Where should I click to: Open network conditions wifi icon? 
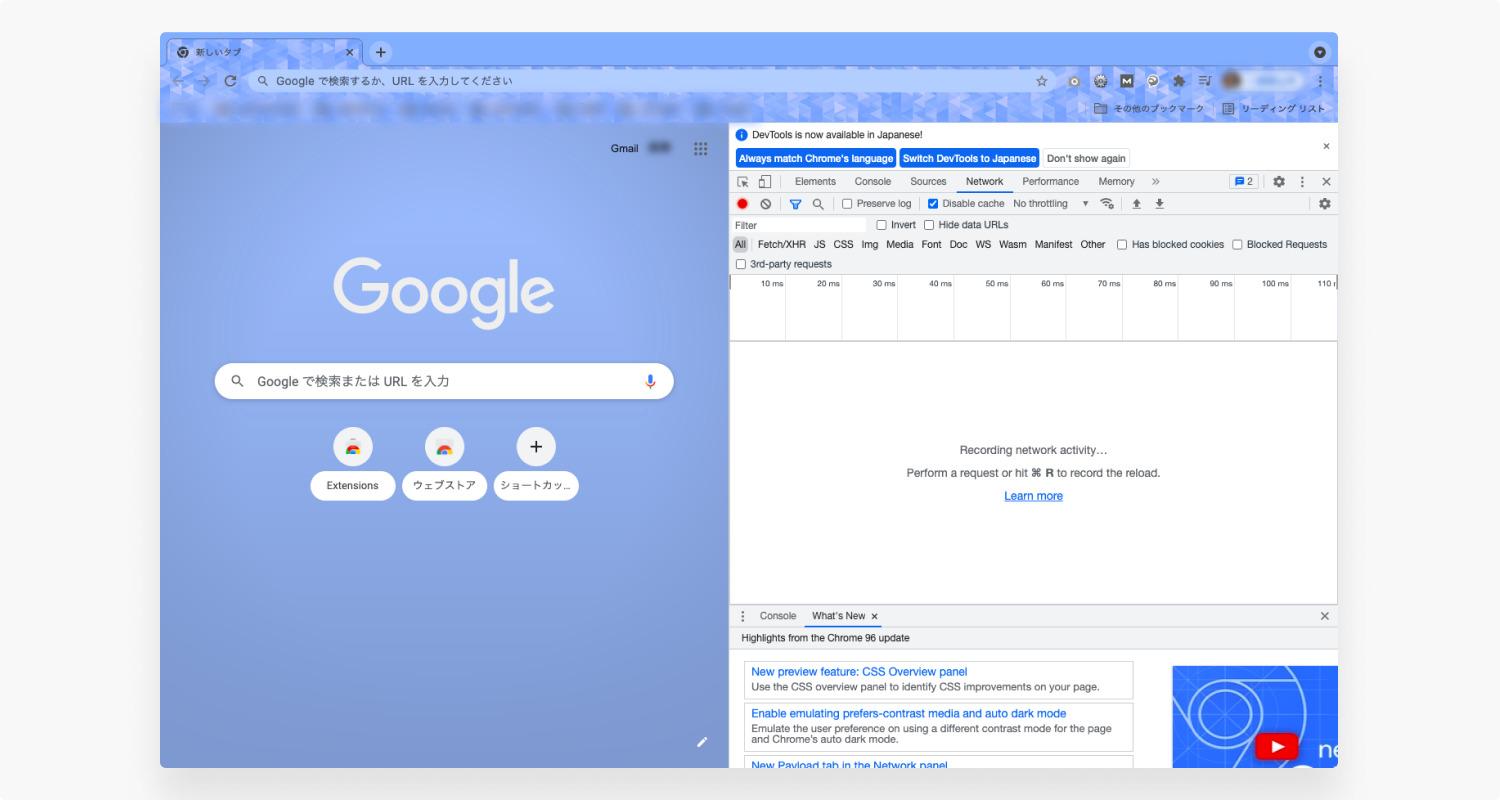1107,204
